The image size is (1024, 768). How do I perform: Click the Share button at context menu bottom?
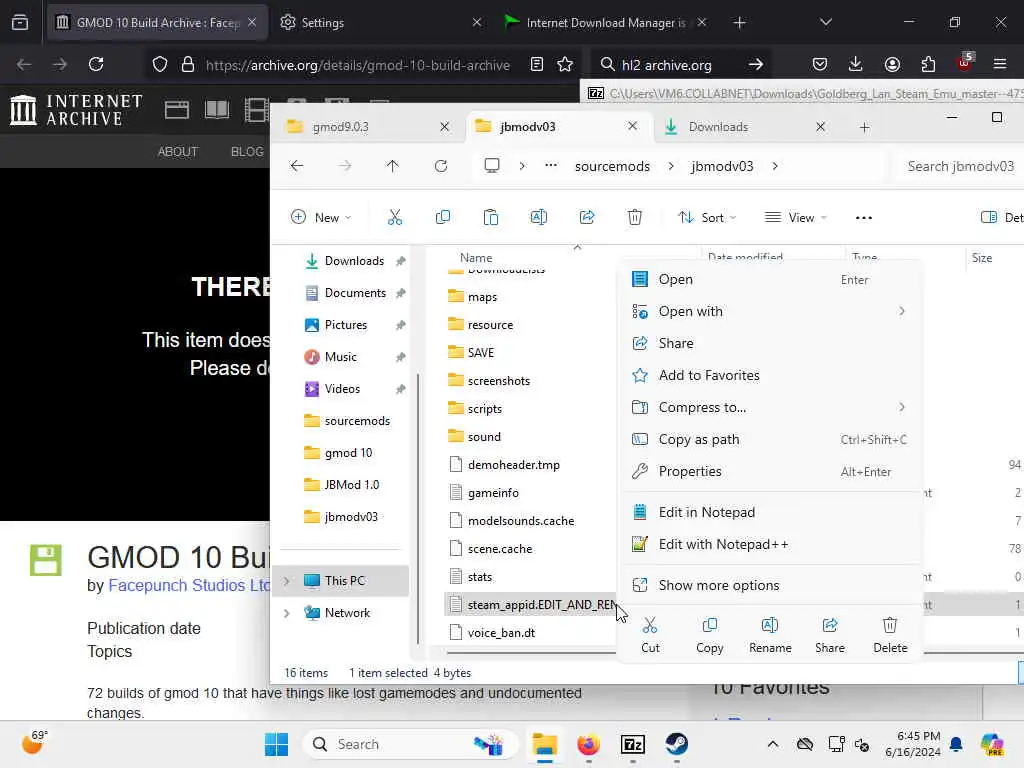click(x=829, y=635)
